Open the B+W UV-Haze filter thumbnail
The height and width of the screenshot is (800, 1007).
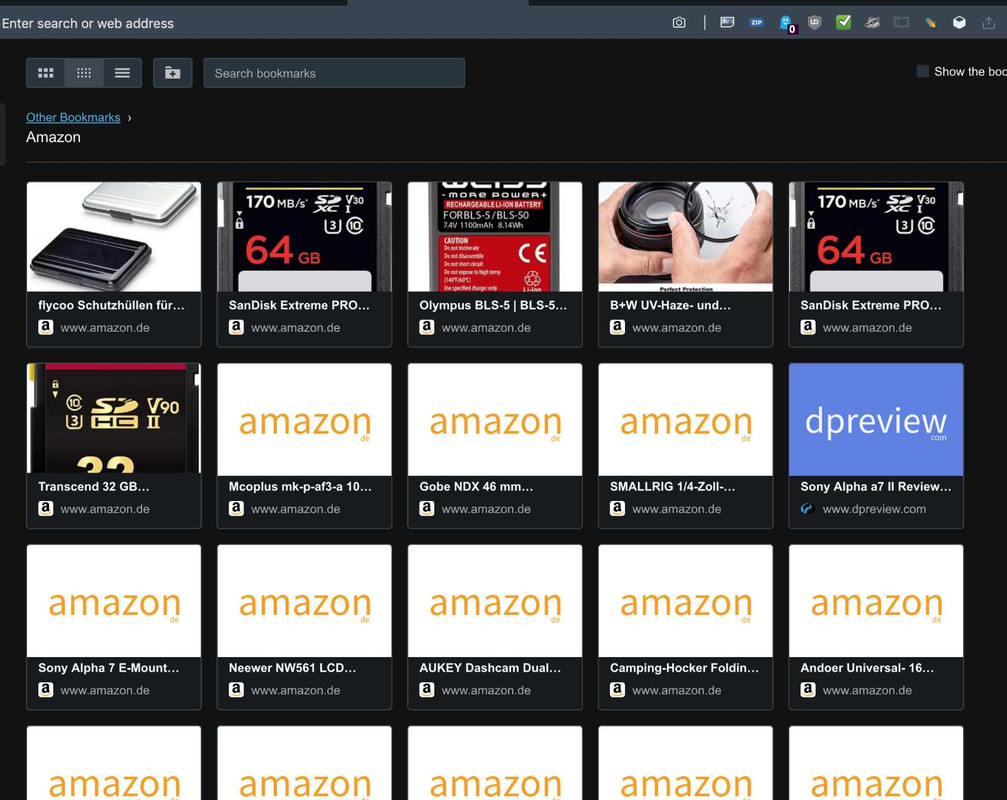coord(685,237)
